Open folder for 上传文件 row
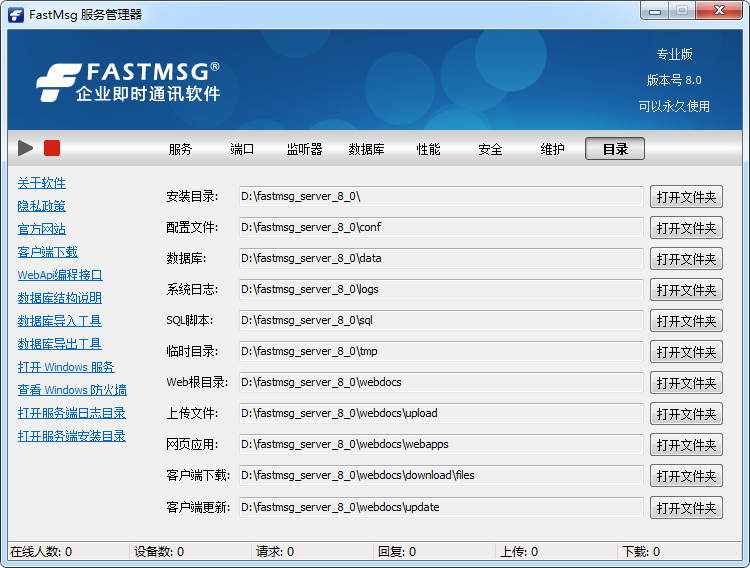750x568 pixels. [x=686, y=414]
